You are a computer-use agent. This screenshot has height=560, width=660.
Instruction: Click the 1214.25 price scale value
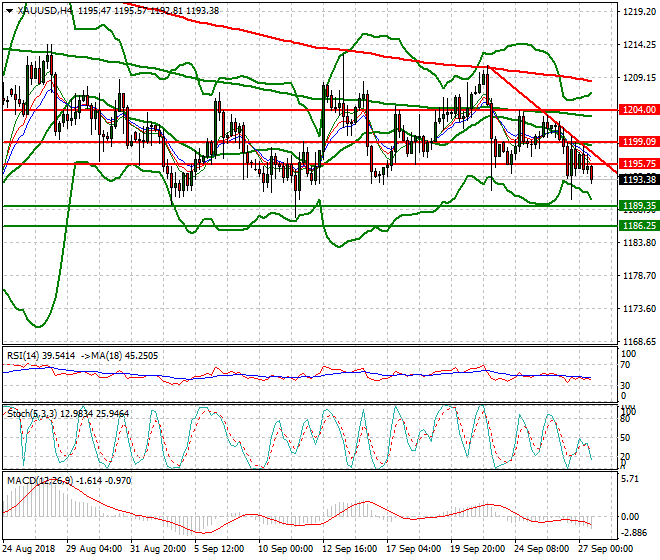[639, 45]
